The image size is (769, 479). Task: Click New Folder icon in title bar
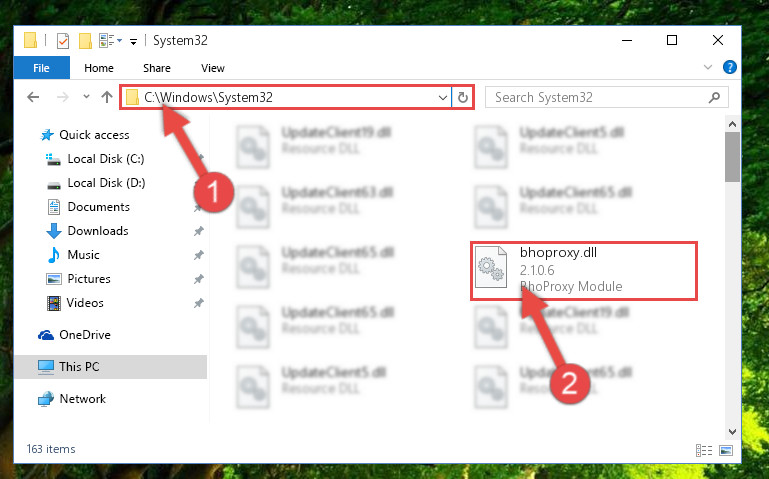click(x=85, y=41)
